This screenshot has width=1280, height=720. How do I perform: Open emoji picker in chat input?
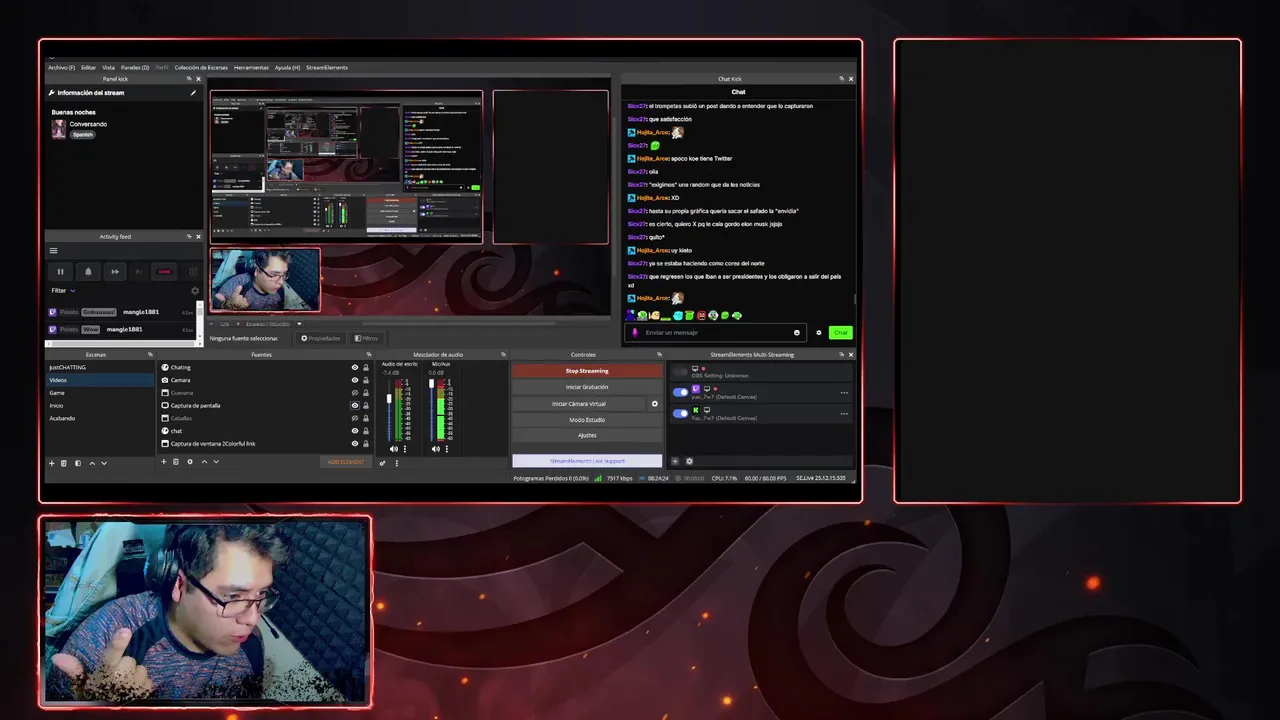[x=797, y=333]
